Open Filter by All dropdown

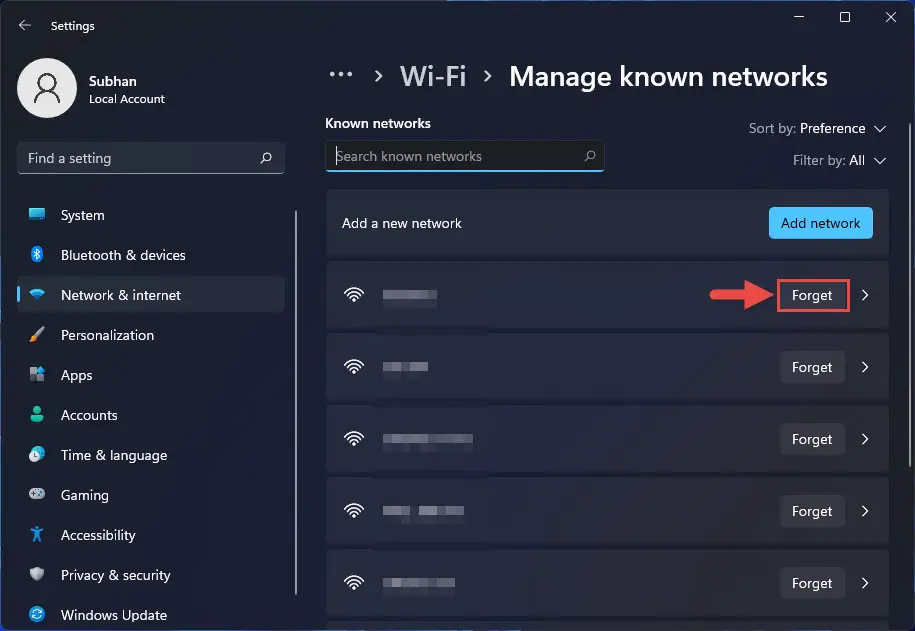[839, 161]
